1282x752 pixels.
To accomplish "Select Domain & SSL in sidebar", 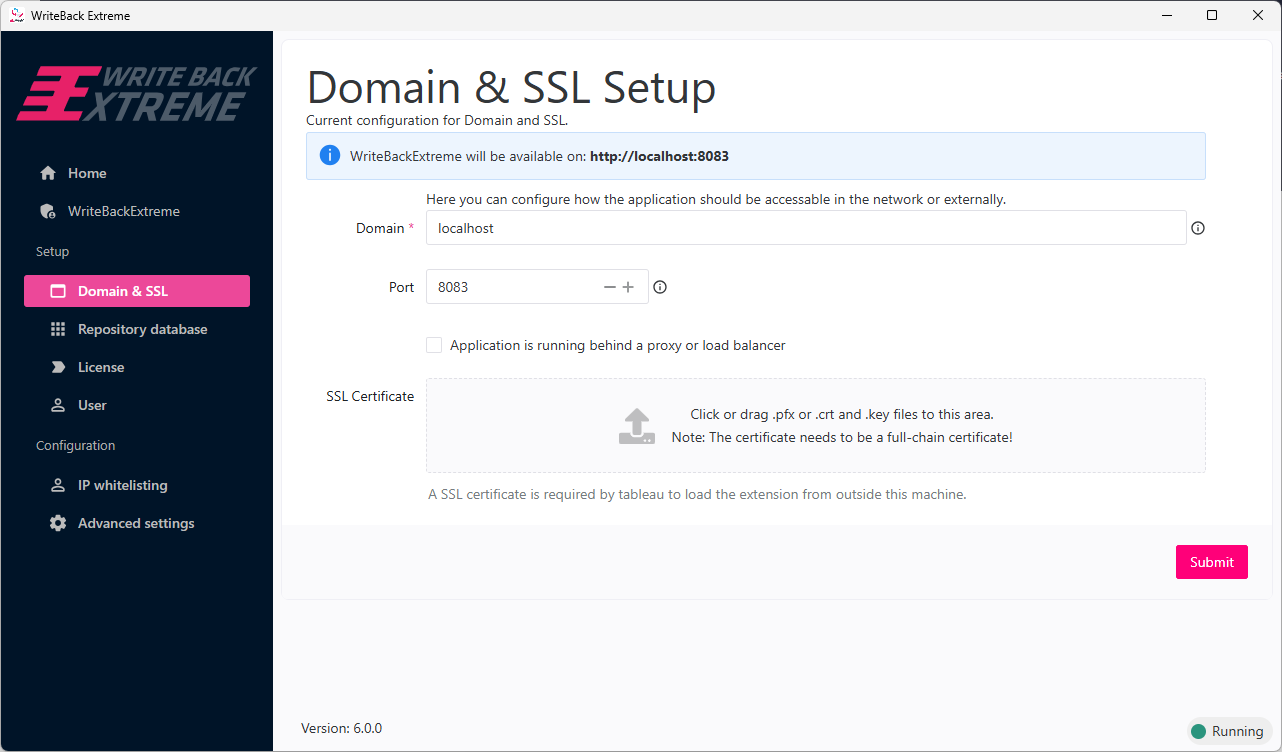I will coord(137,291).
